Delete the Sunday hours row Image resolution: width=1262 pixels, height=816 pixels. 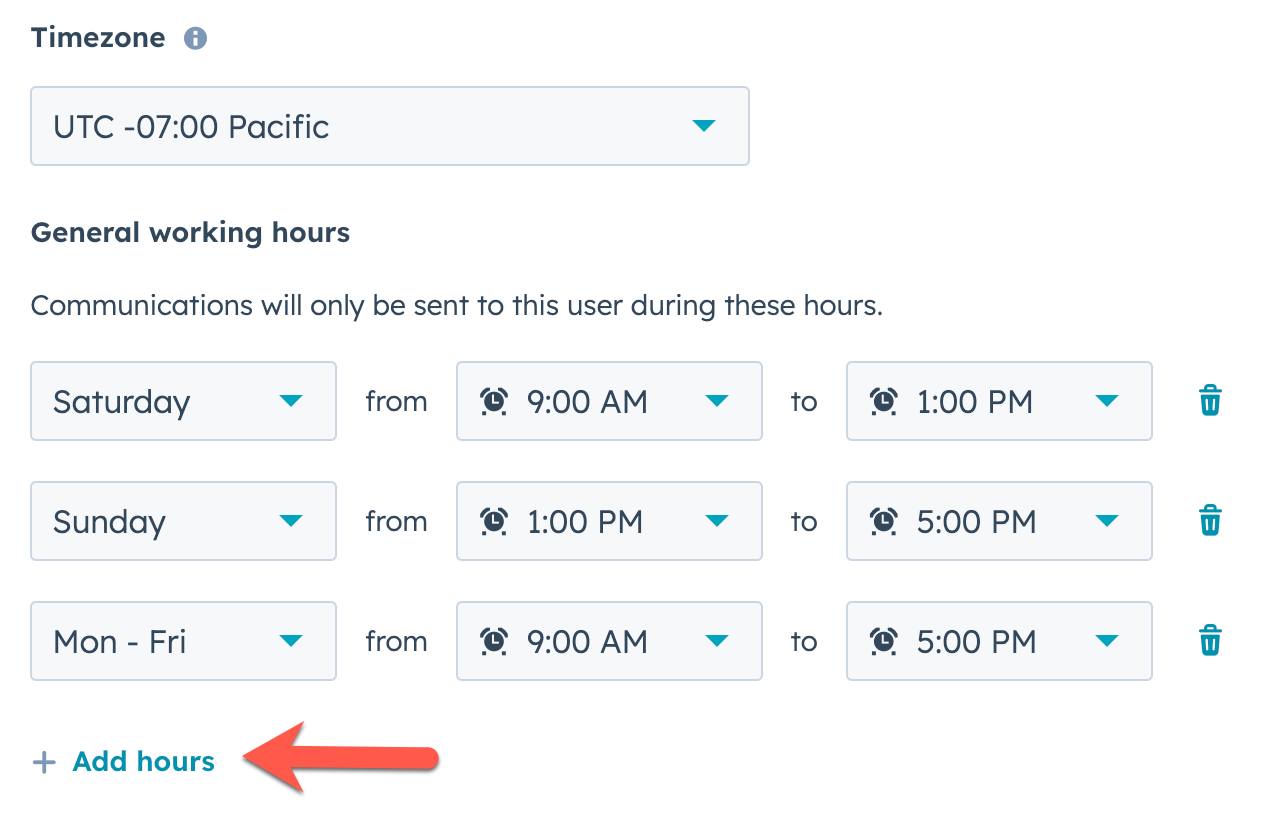(x=1209, y=521)
